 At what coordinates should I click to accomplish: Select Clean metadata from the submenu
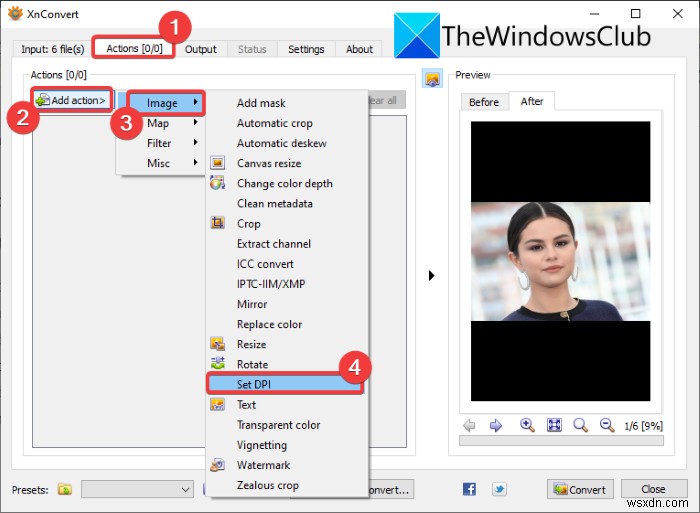[x=287, y=204]
